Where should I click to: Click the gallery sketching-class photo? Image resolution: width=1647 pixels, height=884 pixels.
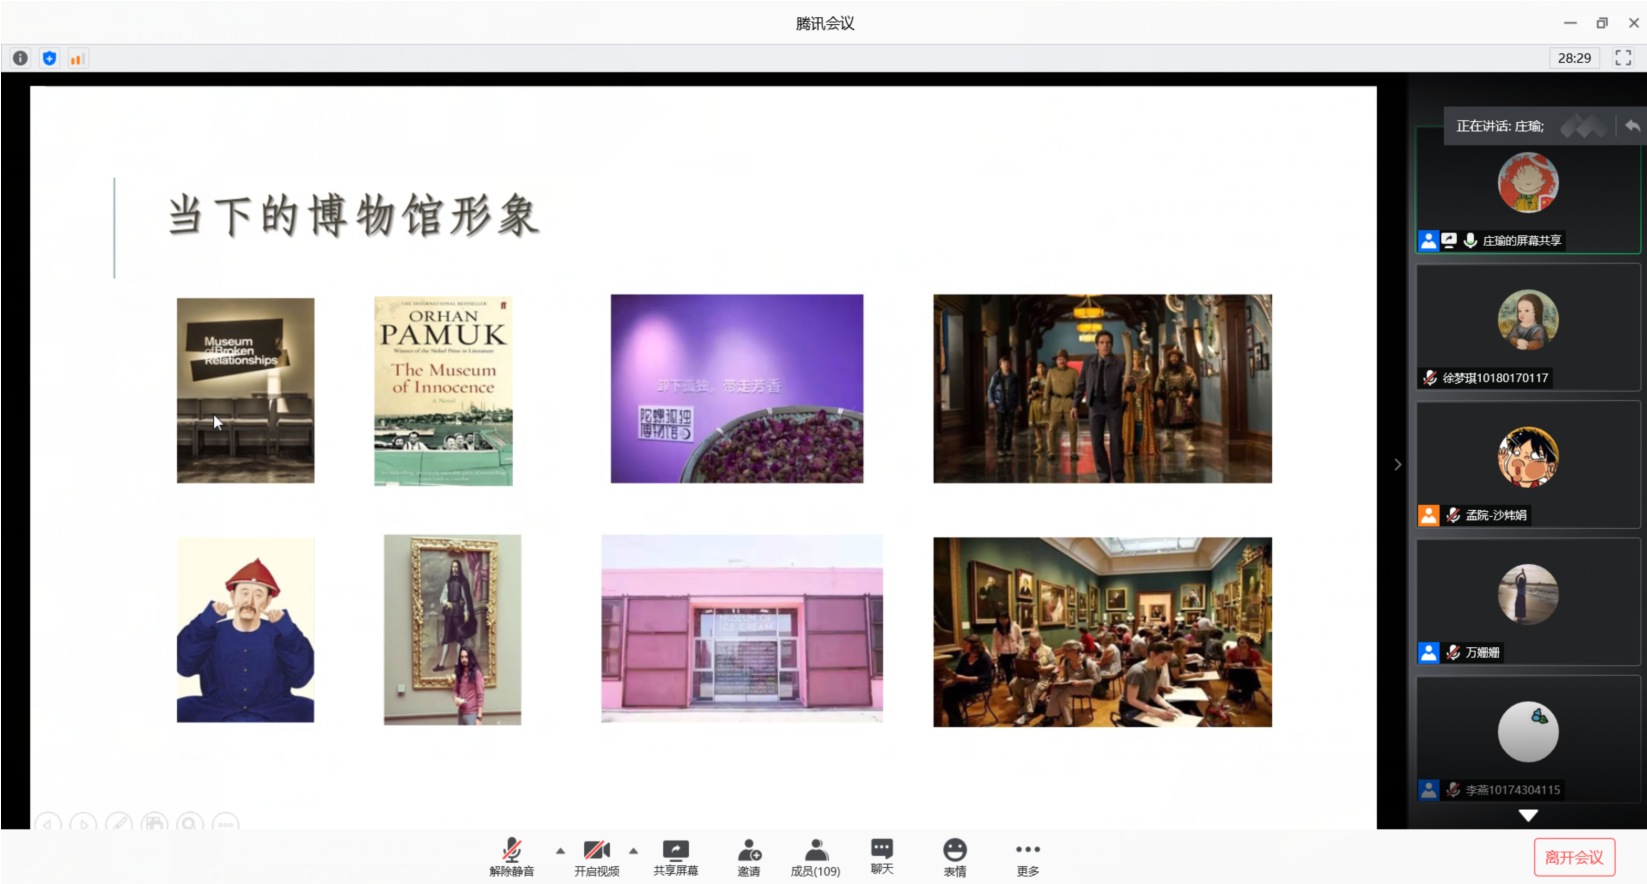tap(1103, 632)
